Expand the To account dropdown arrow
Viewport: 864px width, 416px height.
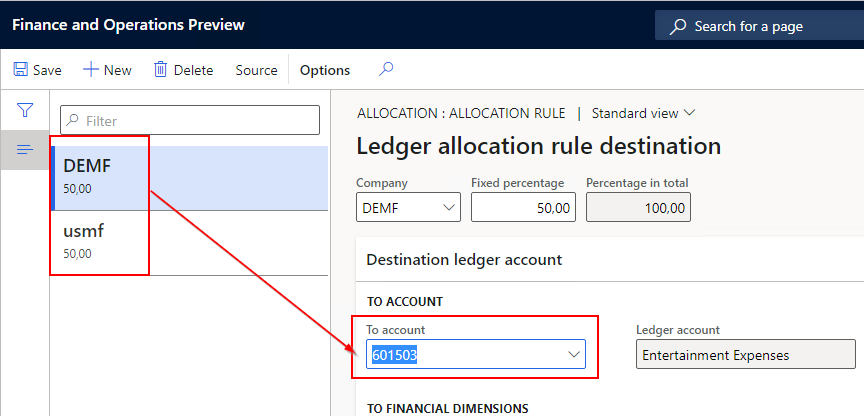pos(574,355)
